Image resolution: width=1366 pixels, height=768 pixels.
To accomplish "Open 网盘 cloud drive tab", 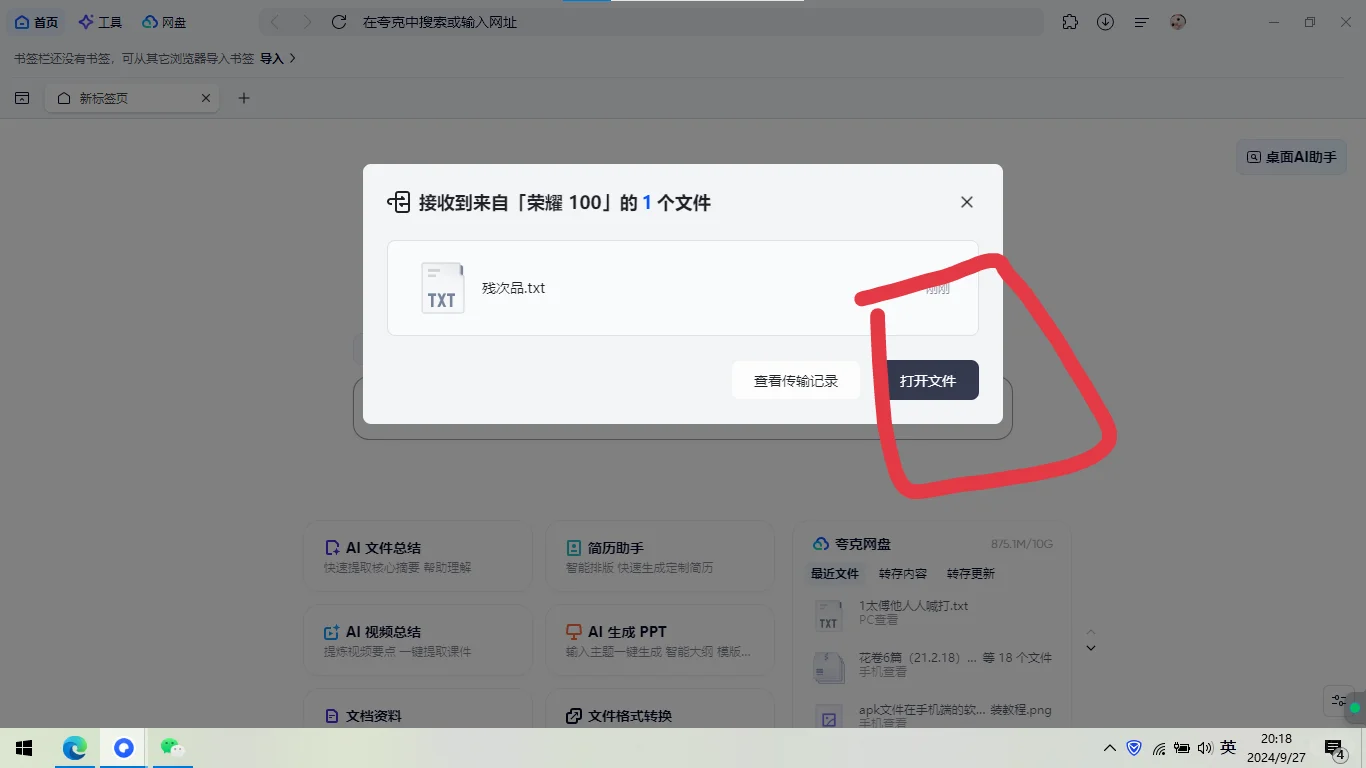I will pos(164,22).
